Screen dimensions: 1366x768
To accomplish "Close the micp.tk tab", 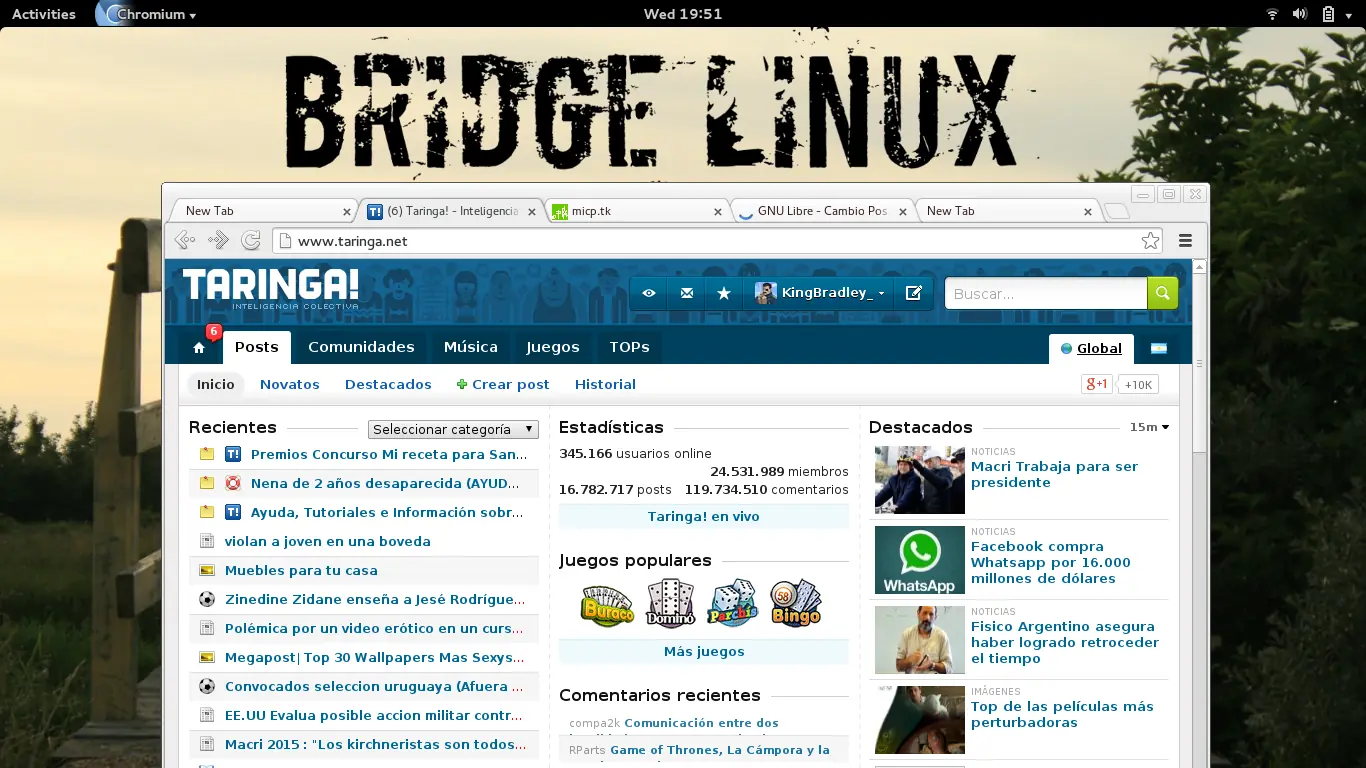I will tap(718, 212).
